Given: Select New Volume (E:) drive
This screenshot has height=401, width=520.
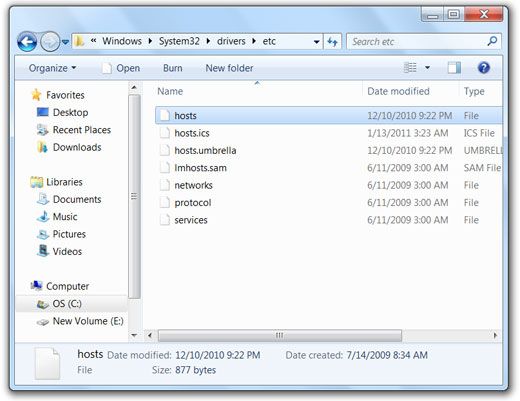Looking at the screenshot, I should coord(80,321).
